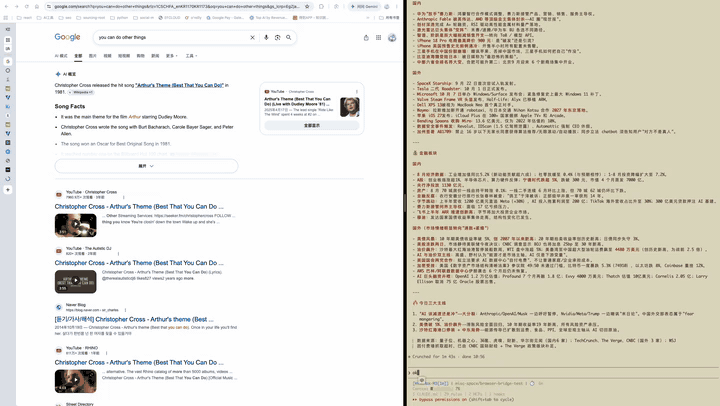
Task: Open the 'python' bookmarks folder
Action: click(119, 17)
